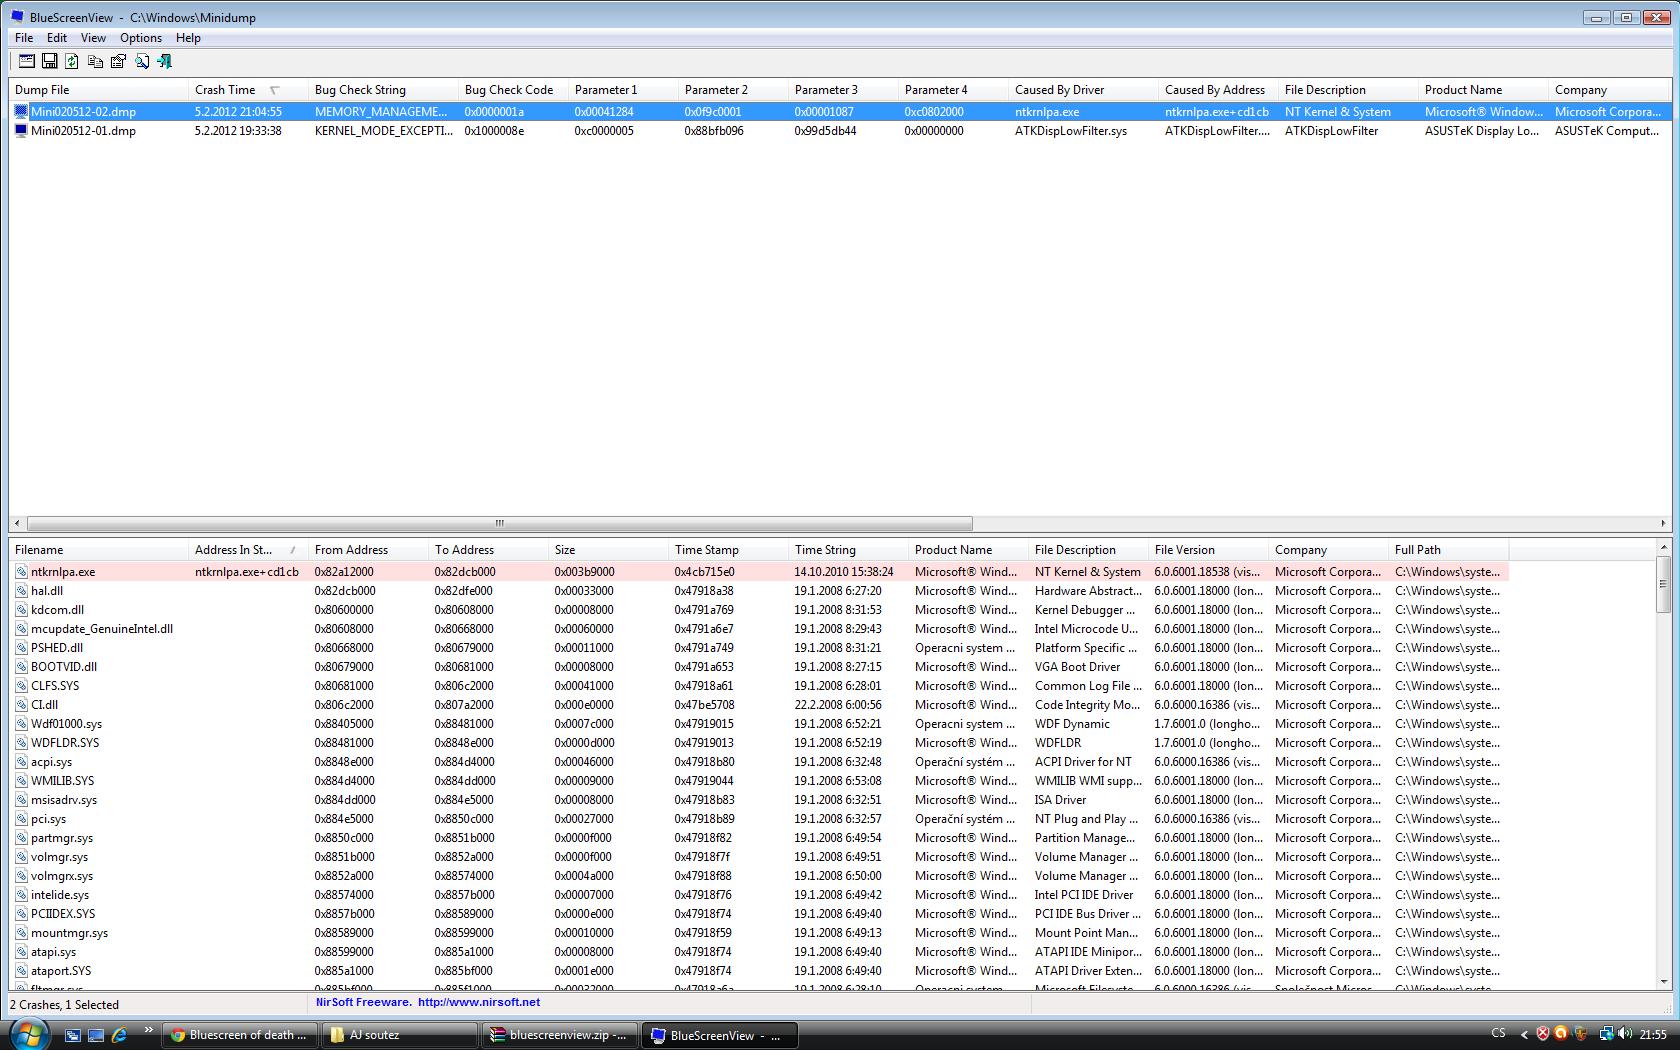This screenshot has width=1680, height=1050.
Task: Sort drivers by Filename column header
Action: pos(99,550)
